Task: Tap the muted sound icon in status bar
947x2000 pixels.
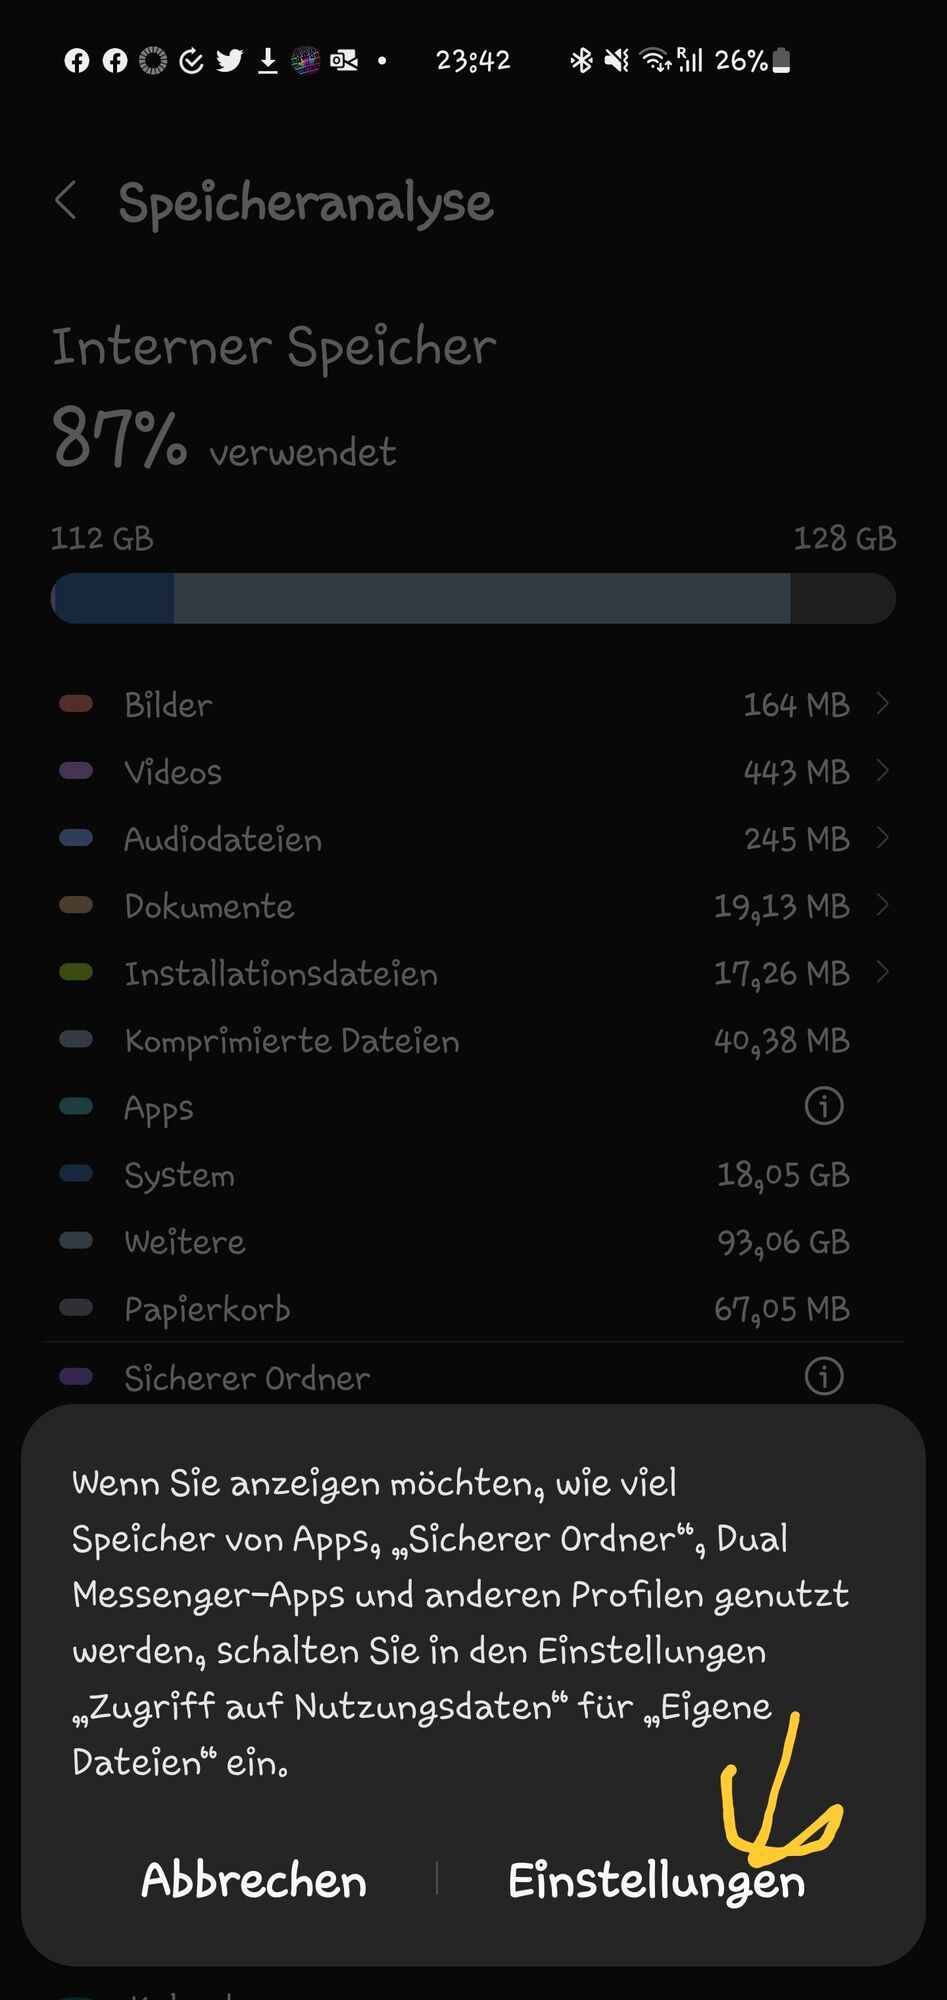Action: (x=617, y=61)
